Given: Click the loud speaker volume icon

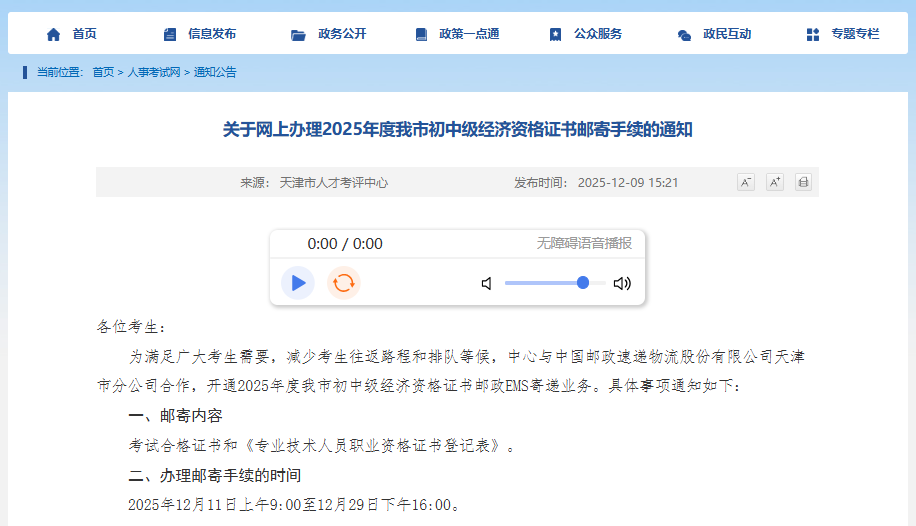Looking at the screenshot, I should point(622,283).
